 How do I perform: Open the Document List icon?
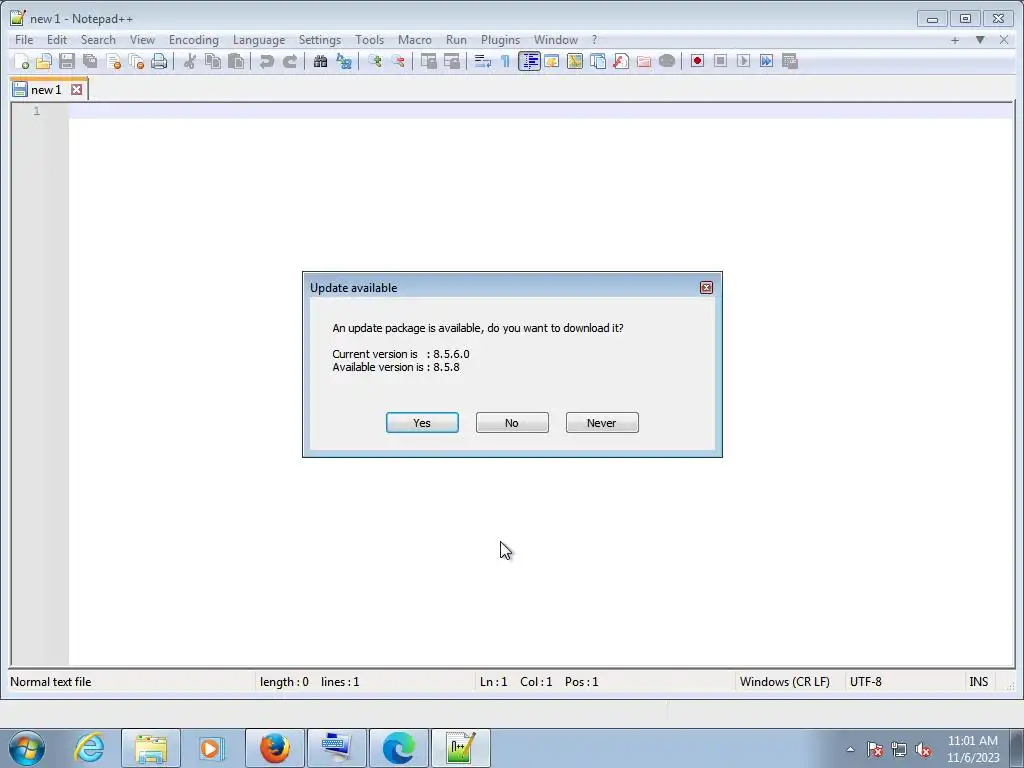(x=598, y=61)
